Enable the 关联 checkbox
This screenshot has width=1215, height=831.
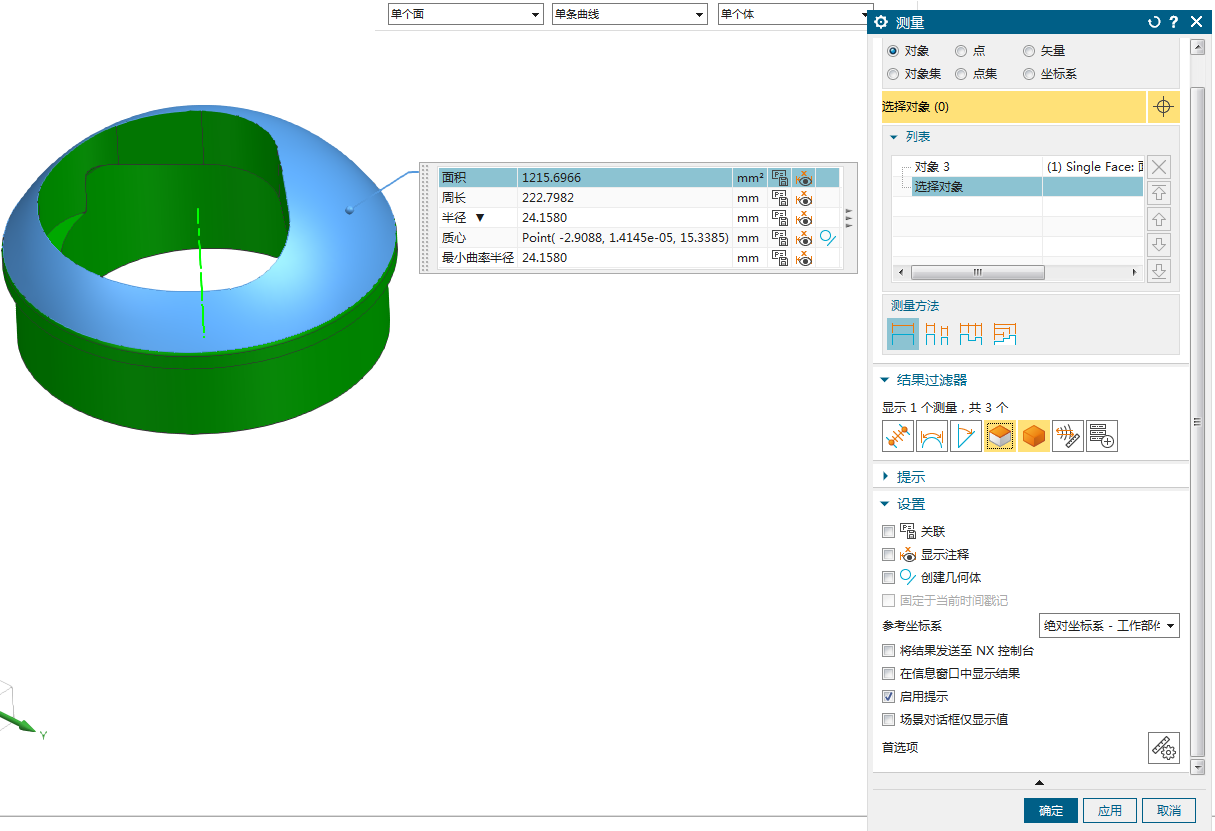pyautogui.click(x=889, y=532)
